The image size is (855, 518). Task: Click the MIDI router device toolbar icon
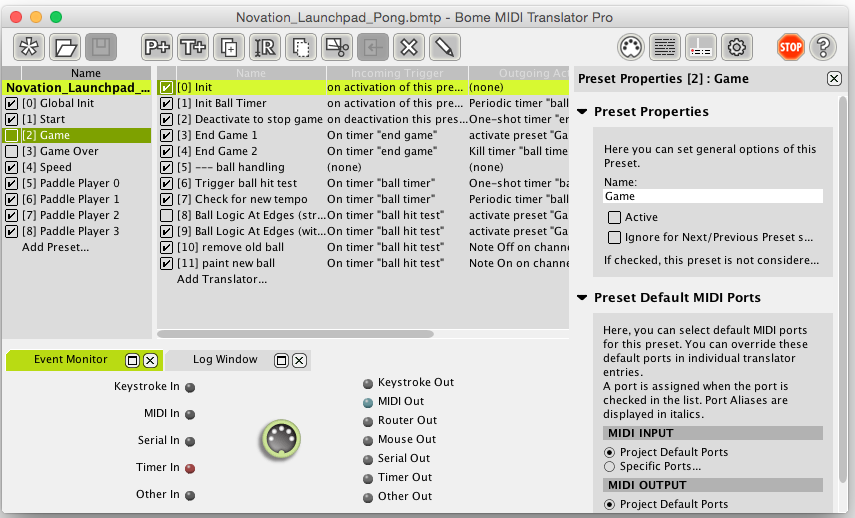click(x=701, y=47)
